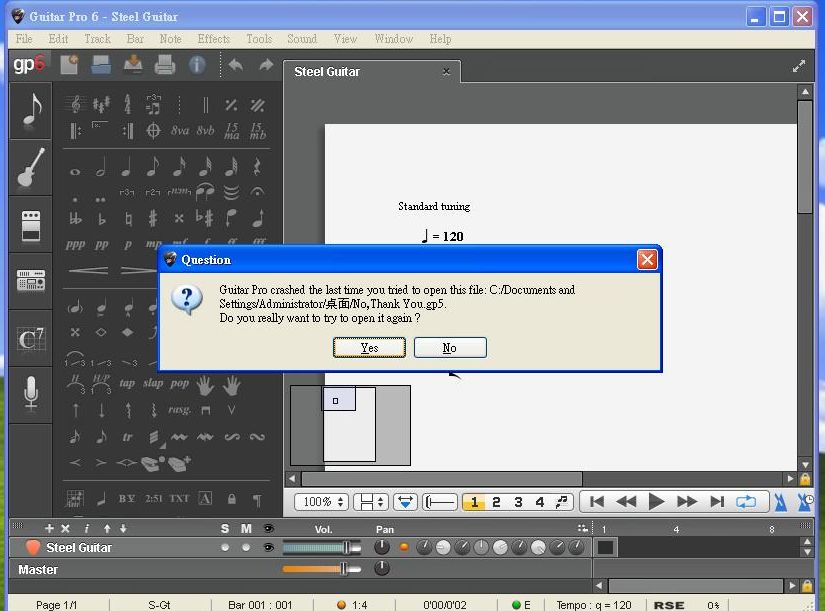The width and height of the screenshot is (825, 611).
Task: Adjust the Steel Guitar volume slider
Action: [321, 548]
